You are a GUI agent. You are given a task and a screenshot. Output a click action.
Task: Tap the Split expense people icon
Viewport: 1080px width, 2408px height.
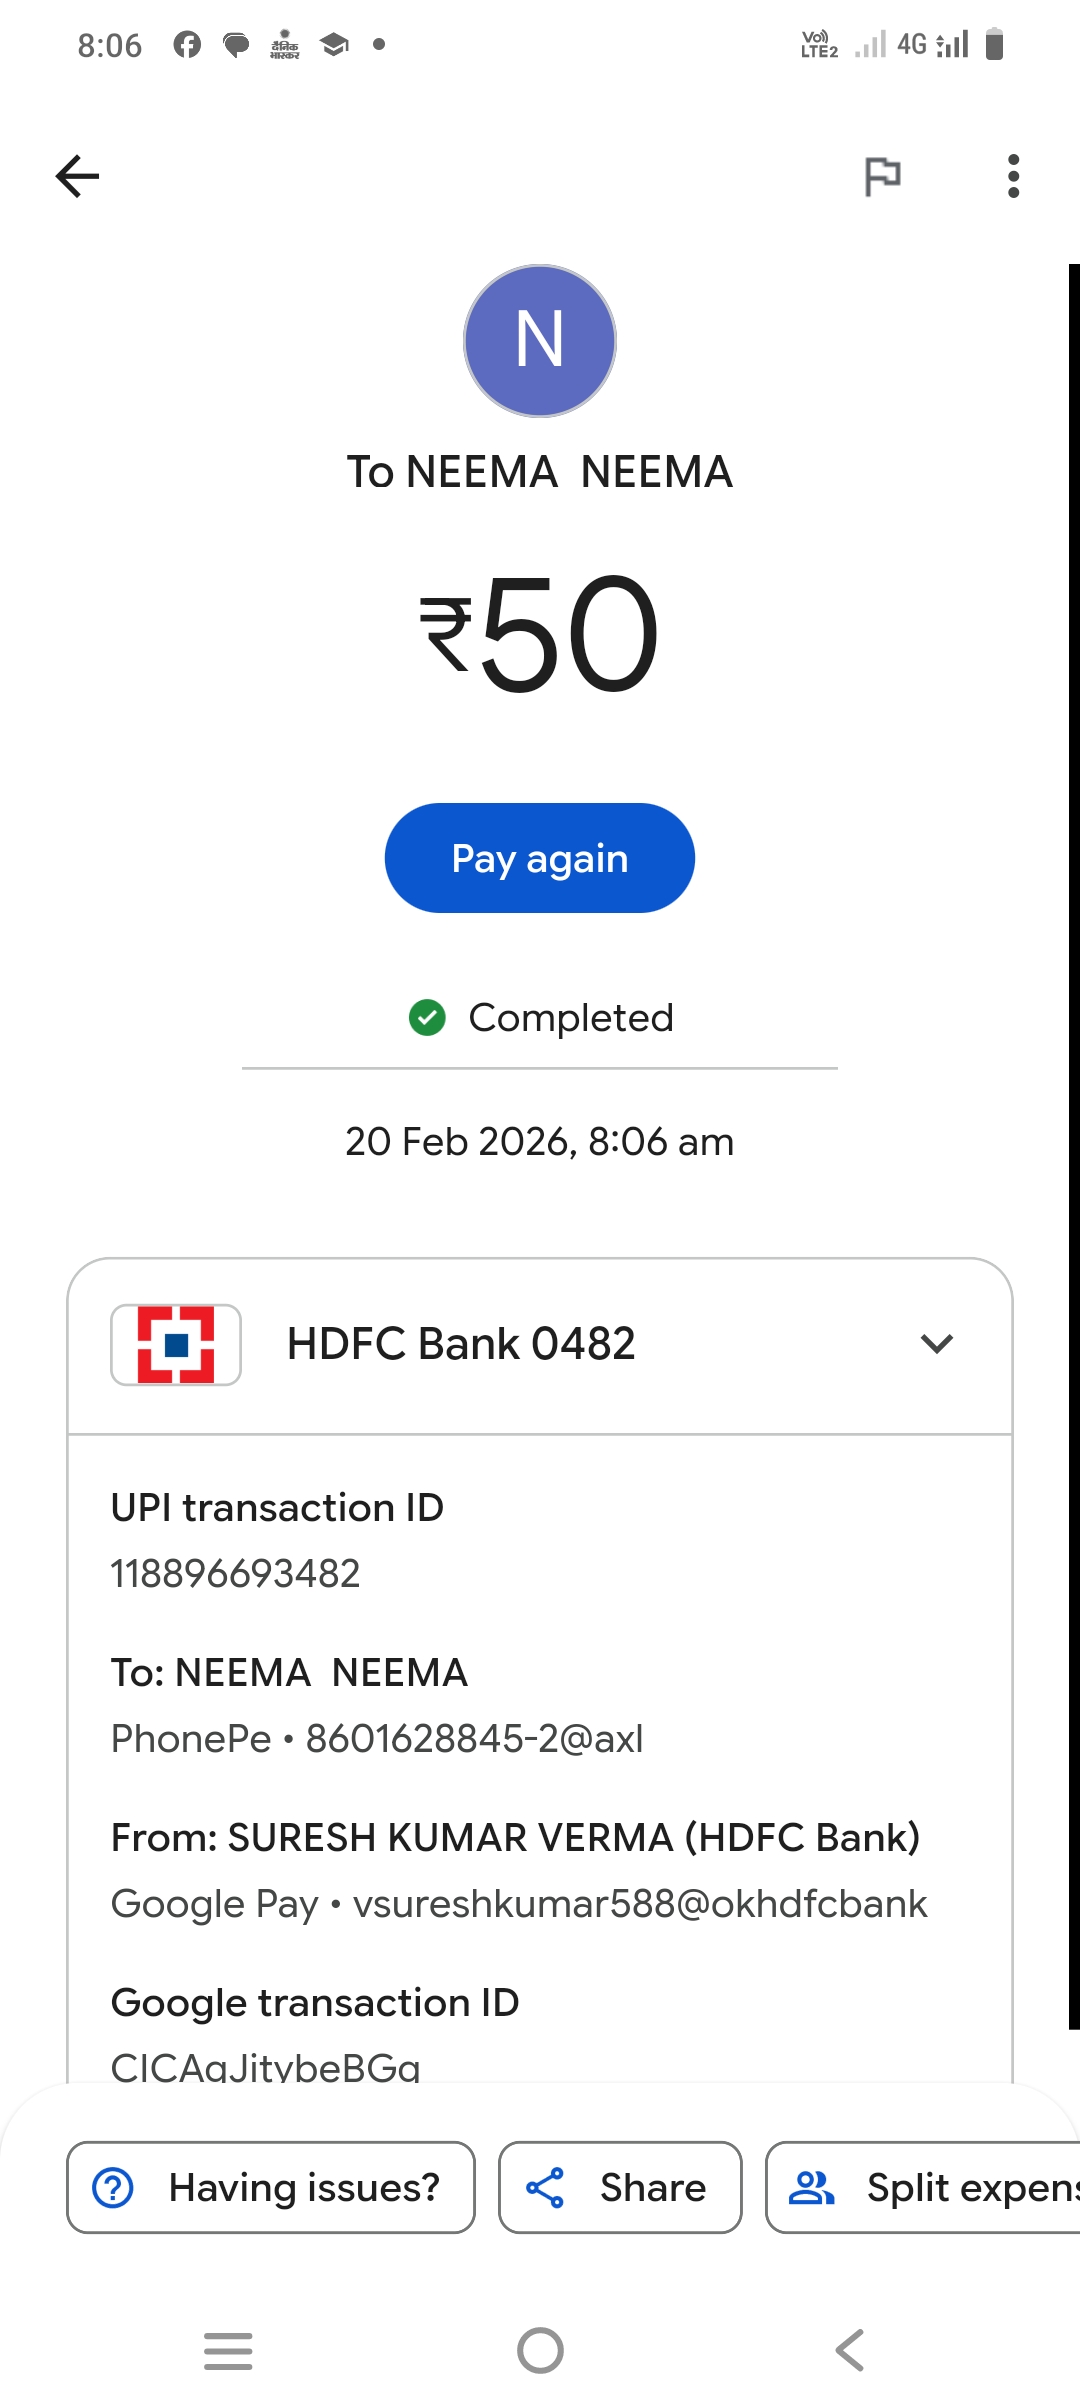point(811,2187)
